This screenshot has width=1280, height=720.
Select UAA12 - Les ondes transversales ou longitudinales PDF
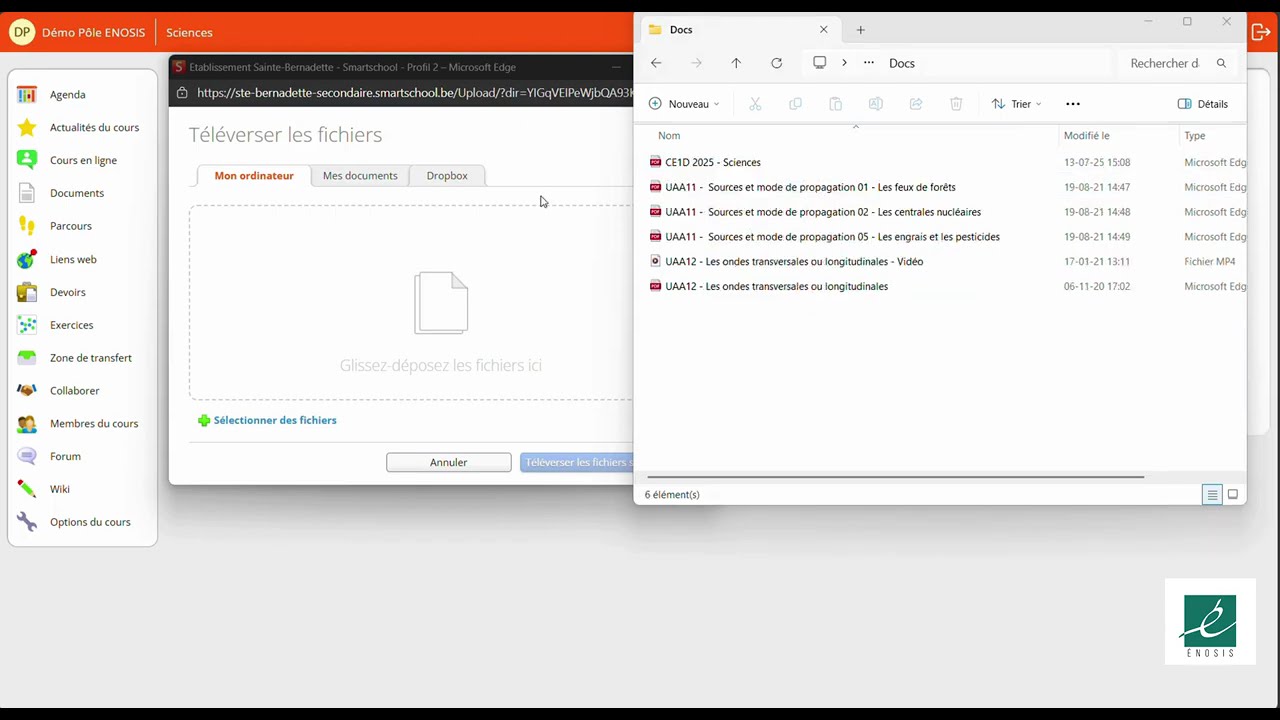[776, 287]
